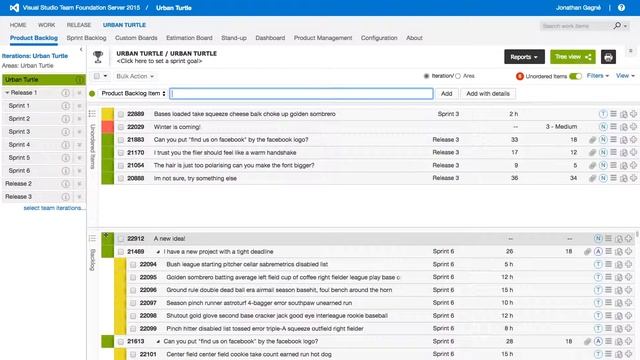Click the attachment paperclip on item 21613

click(x=587, y=341)
